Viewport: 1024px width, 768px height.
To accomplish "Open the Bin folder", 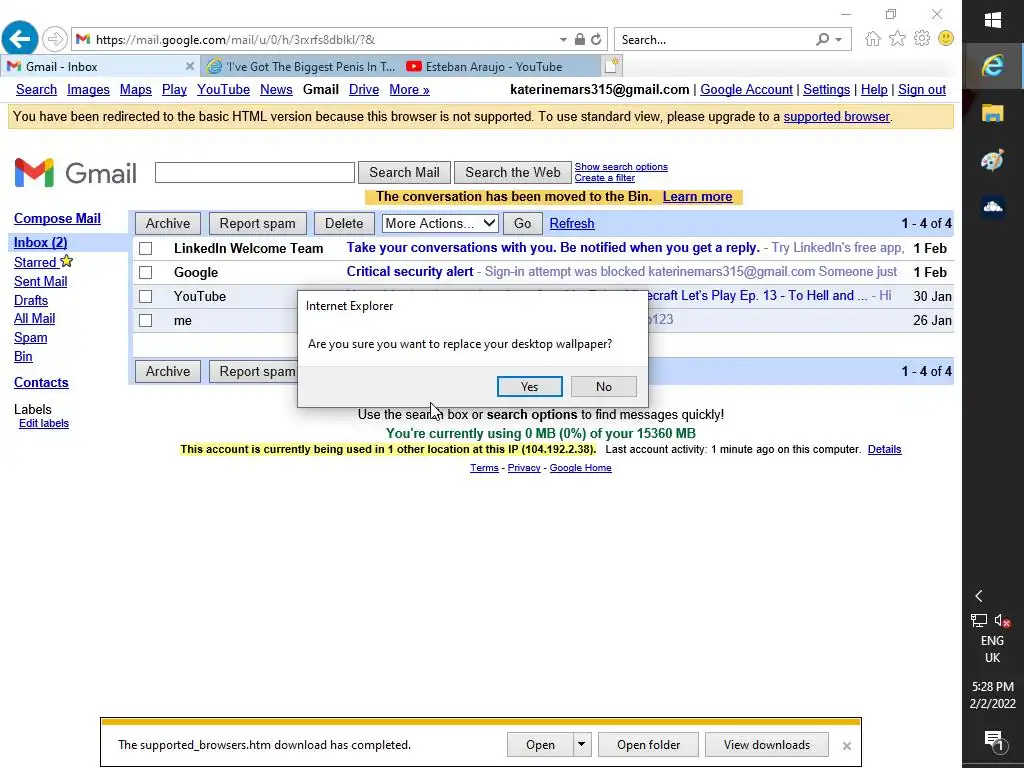I will pyautogui.click(x=24, y=356).
